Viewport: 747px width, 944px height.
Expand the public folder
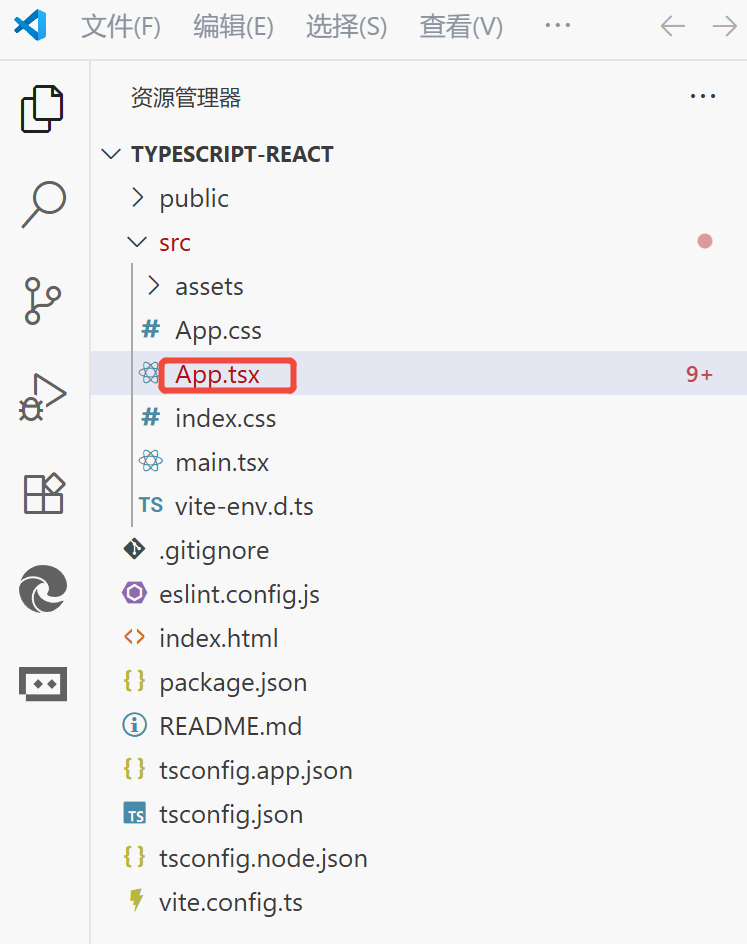tap(194, 198)
